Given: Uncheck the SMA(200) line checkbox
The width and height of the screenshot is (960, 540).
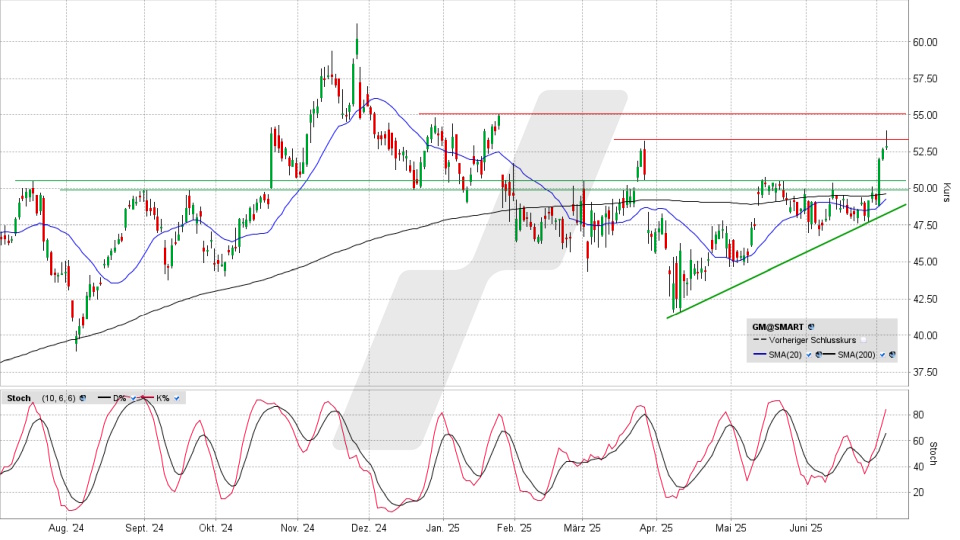Looking at the screenshot, I should pos(882,354).
